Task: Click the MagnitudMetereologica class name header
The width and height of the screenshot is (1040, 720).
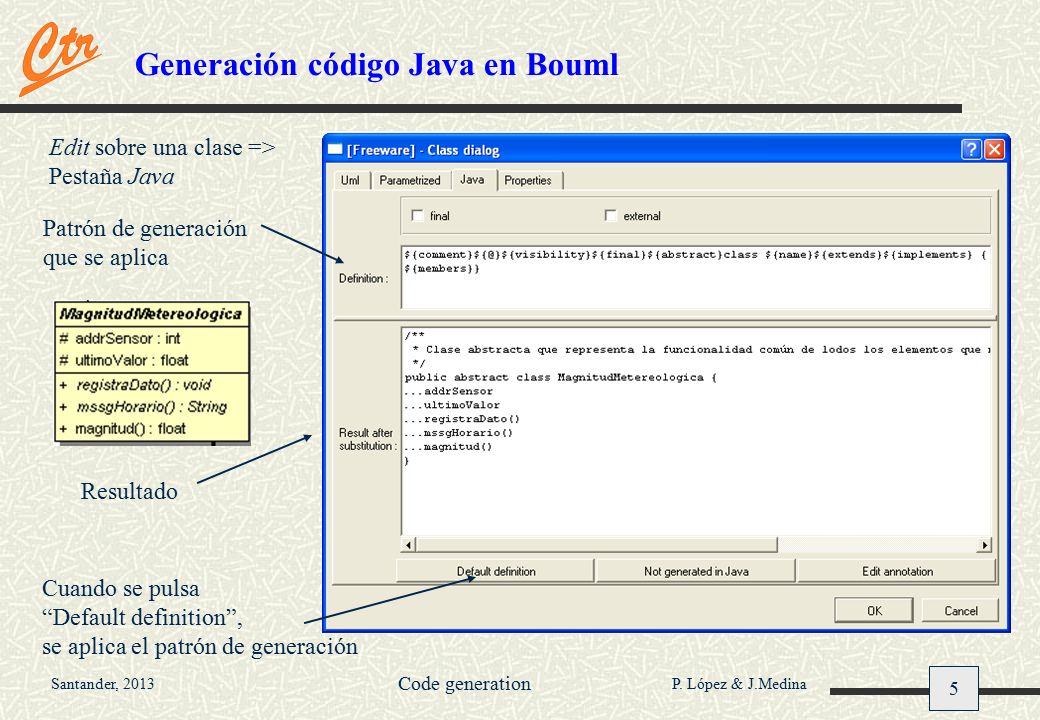Action: point(151,314)
